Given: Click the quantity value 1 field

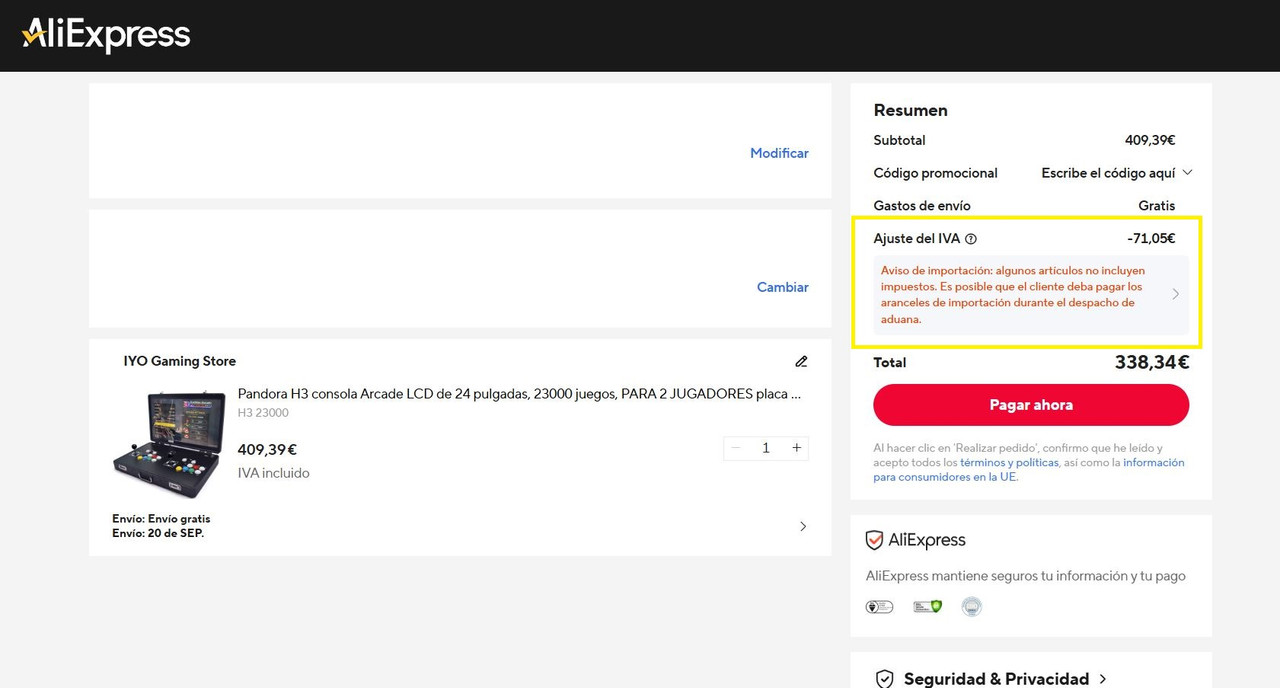Looking at the screenshot, I should 766,448.
